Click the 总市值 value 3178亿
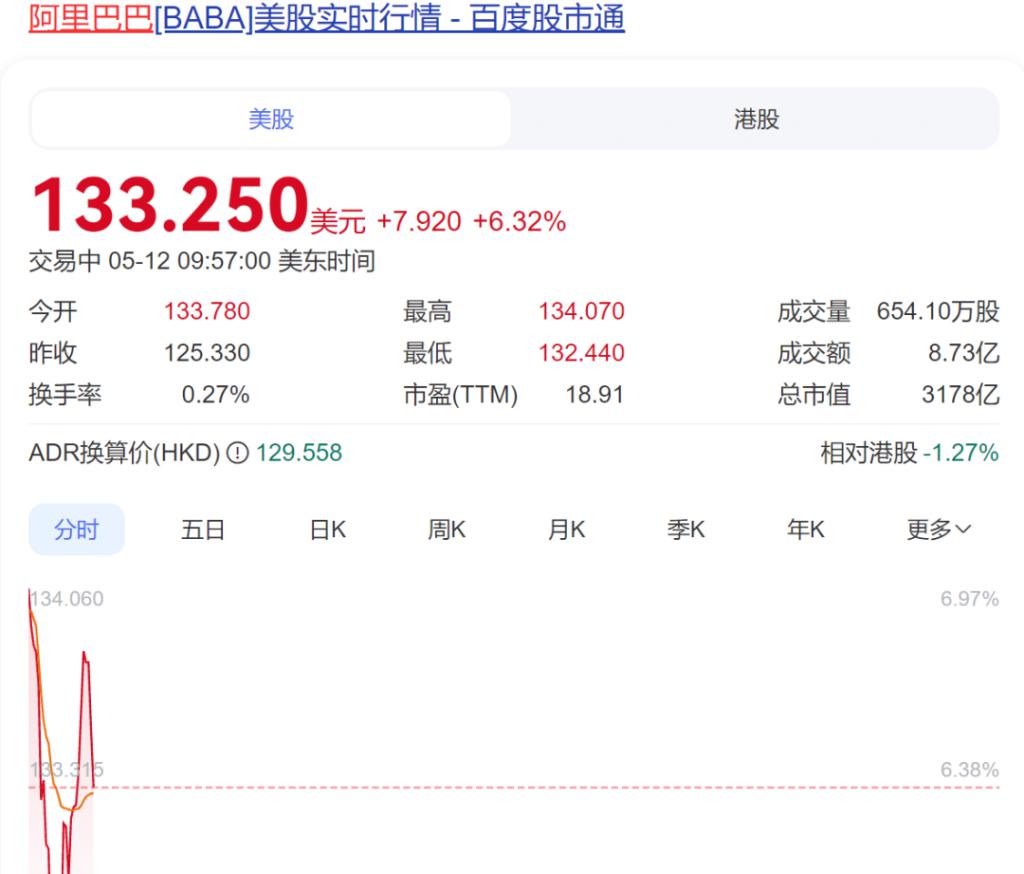1024x874 pixels. tap(960, 395)
